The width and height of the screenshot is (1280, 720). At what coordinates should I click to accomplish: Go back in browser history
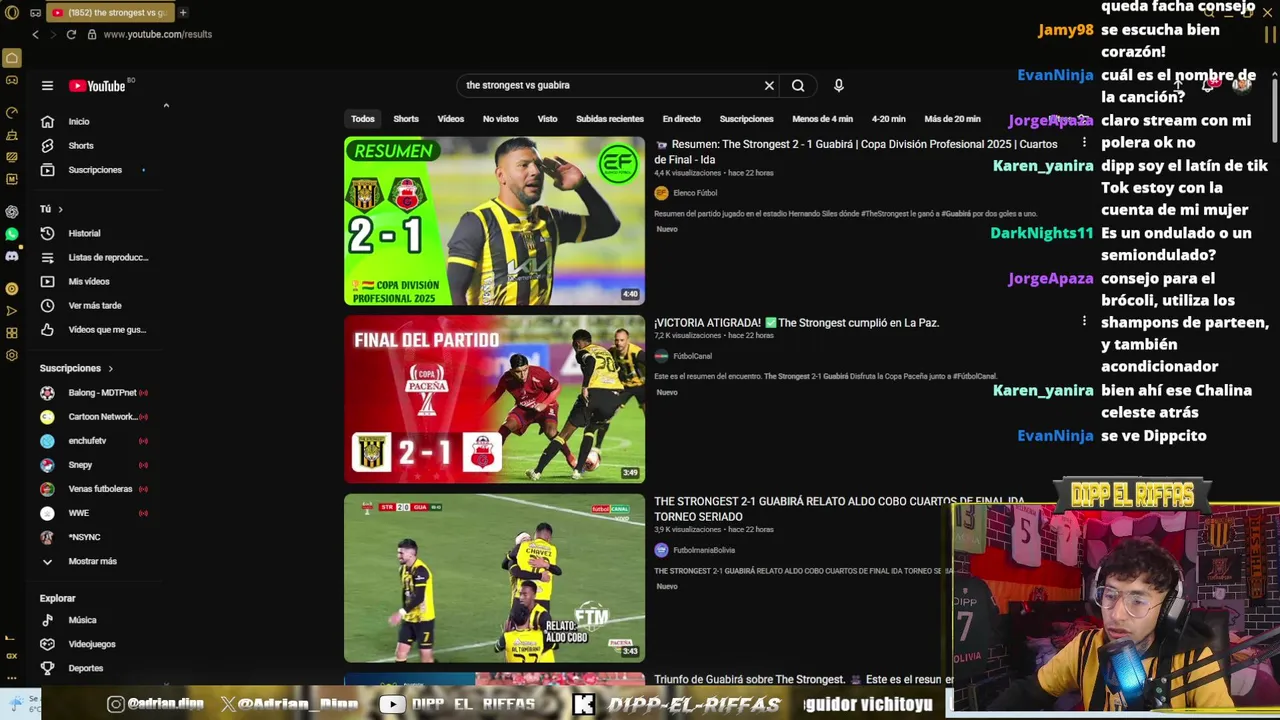click(35, 34)
